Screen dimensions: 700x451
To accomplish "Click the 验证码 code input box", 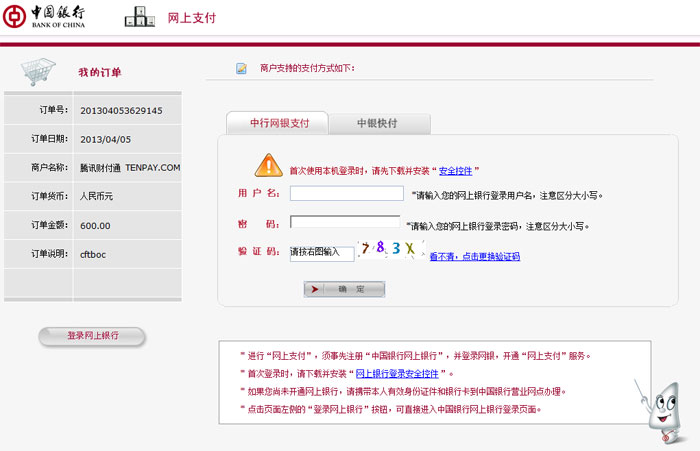I will pyautogui.click(x=322, y=253).
